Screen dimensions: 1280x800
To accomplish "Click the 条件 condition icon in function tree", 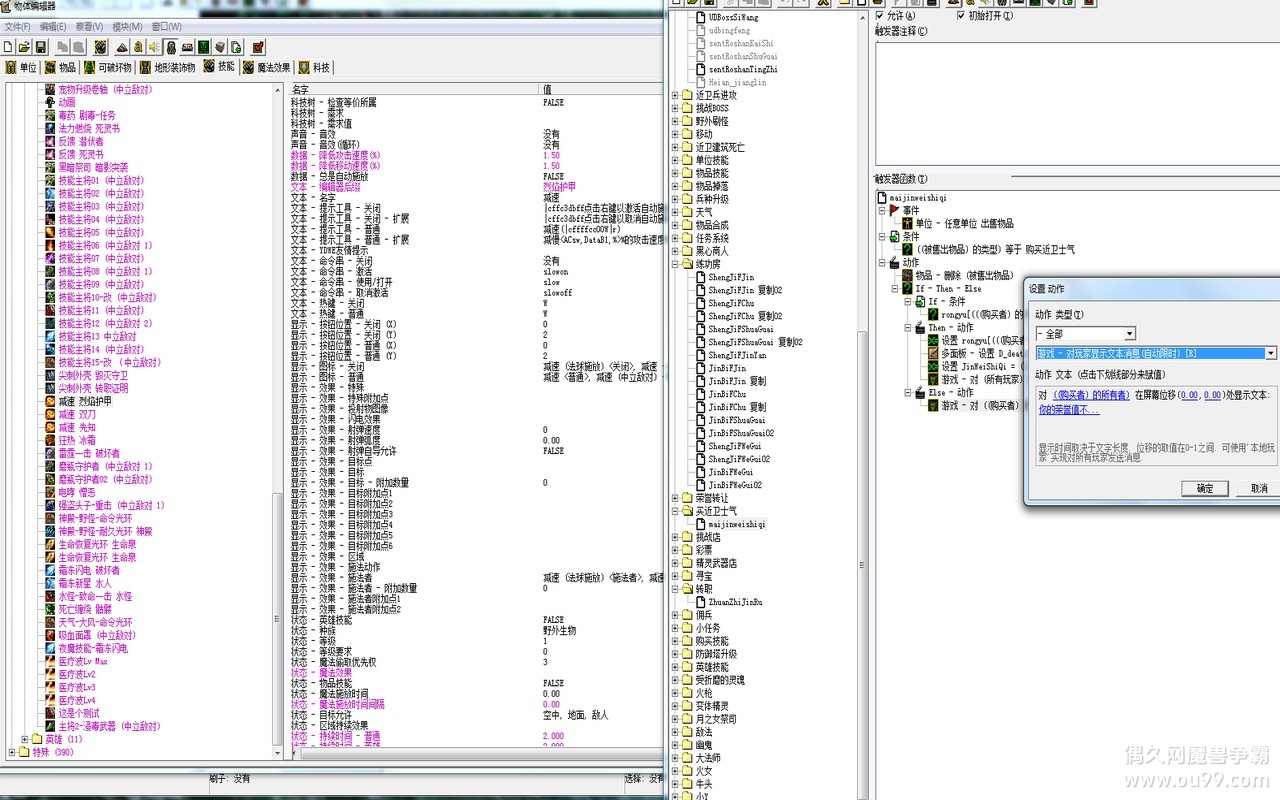I will pyautogui.click(x=894, y=237).
